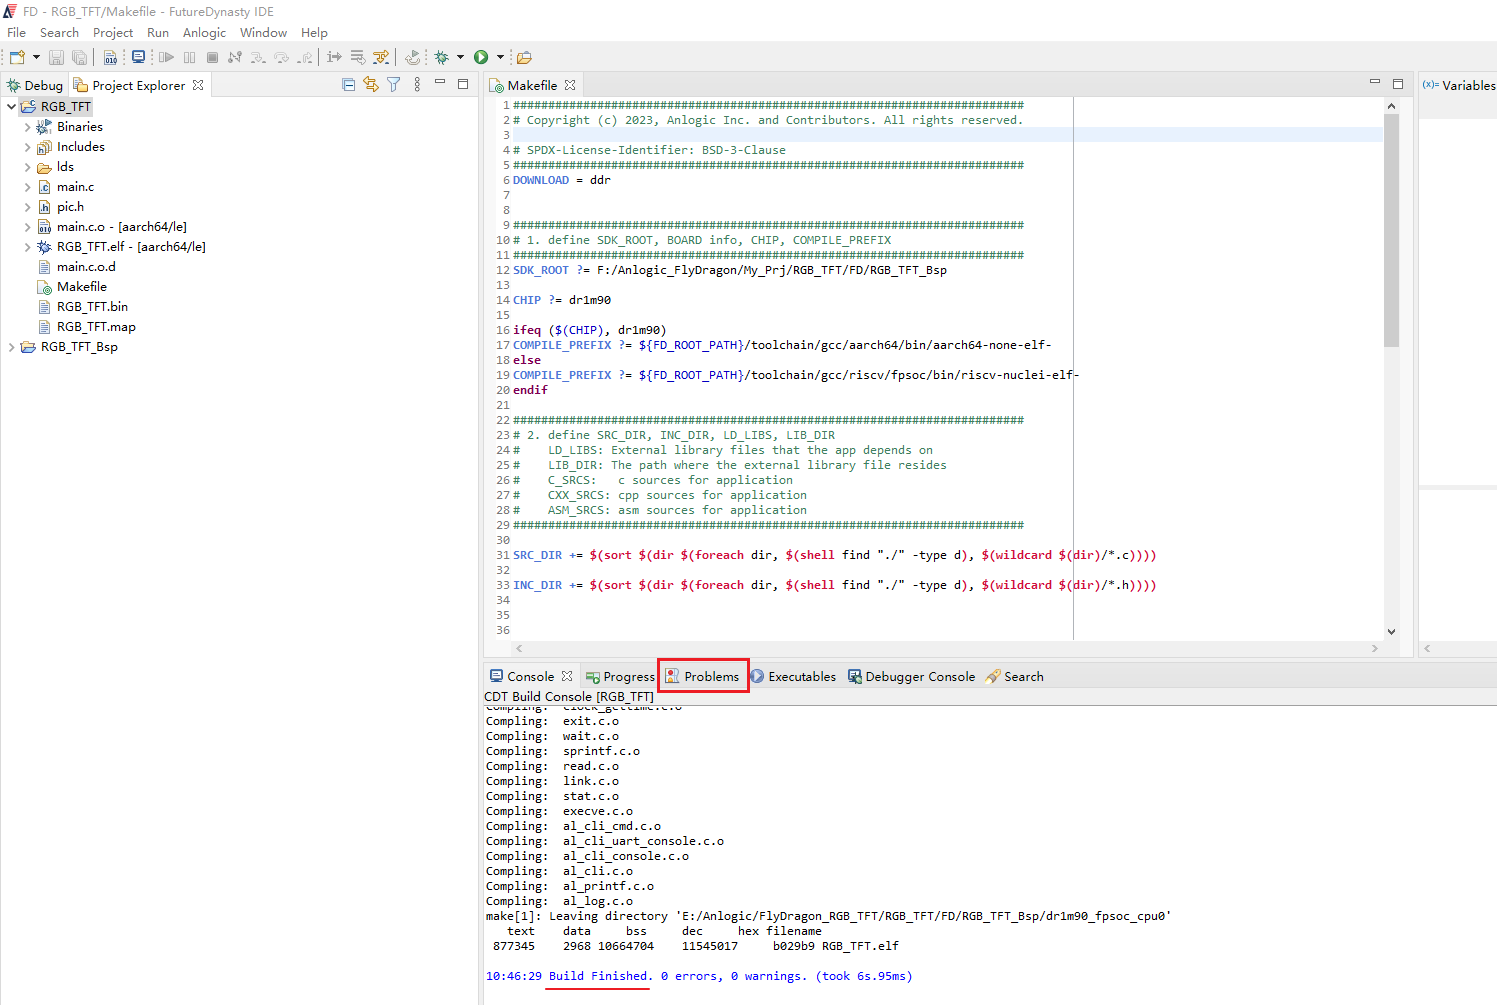Expand the Includes node
This screenshot has height=1005, width=1497.
27,147
